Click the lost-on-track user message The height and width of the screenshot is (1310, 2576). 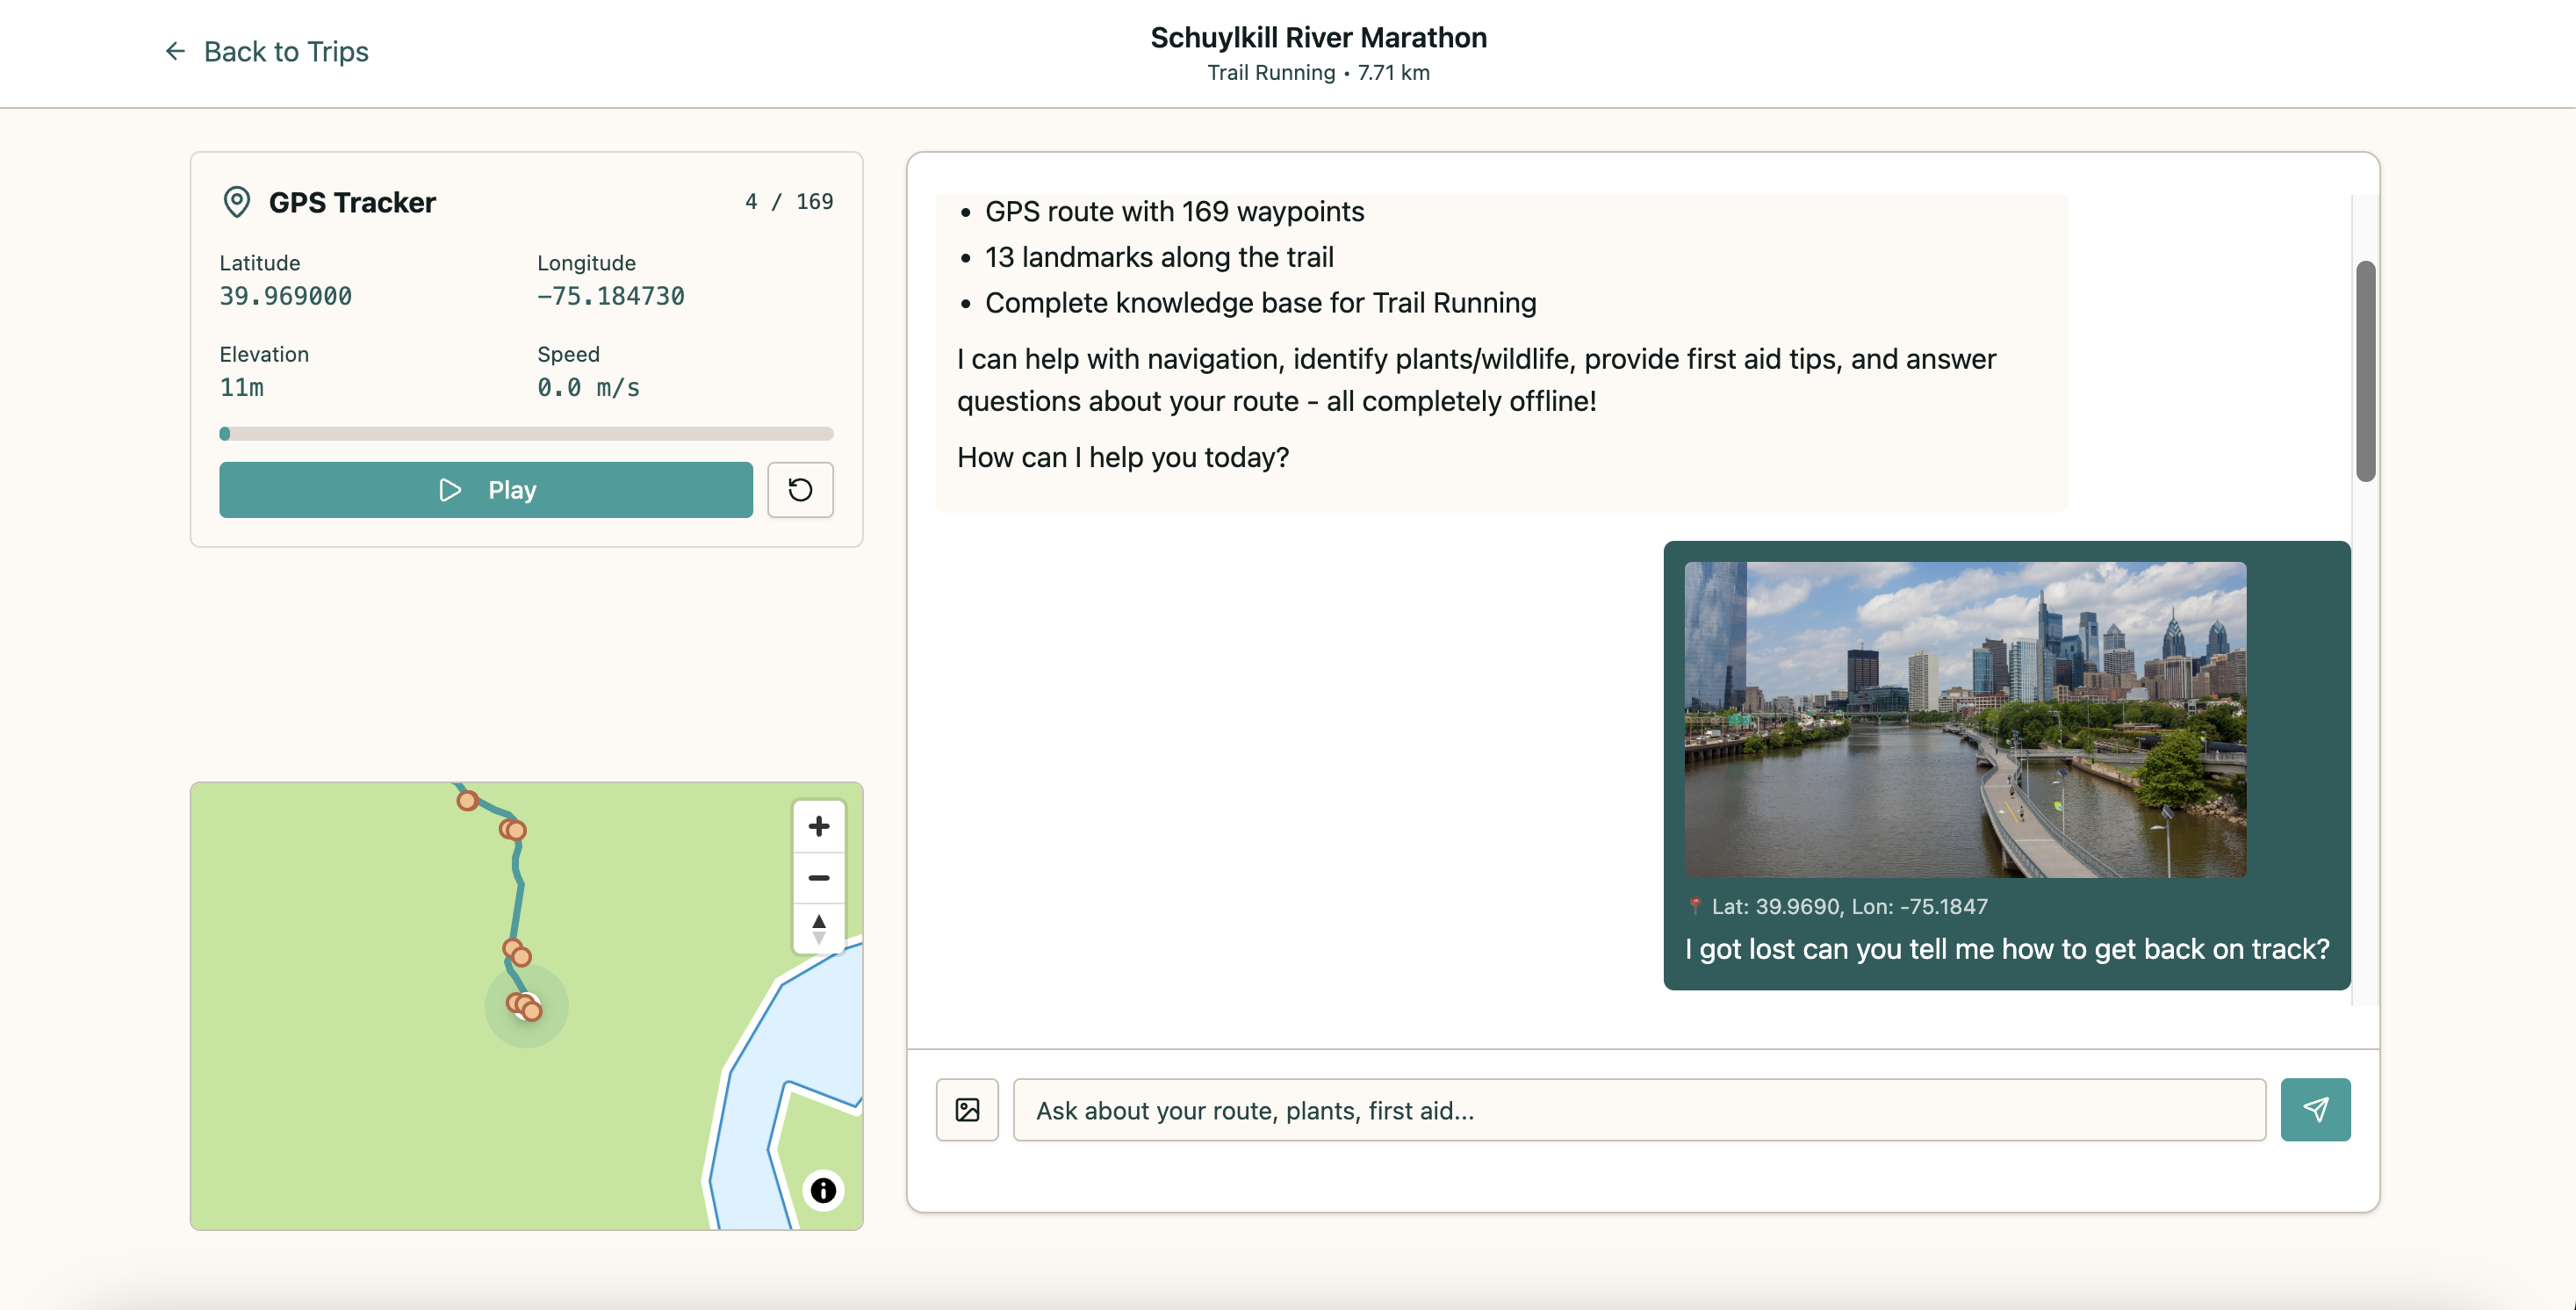[x=2006, y=949]
